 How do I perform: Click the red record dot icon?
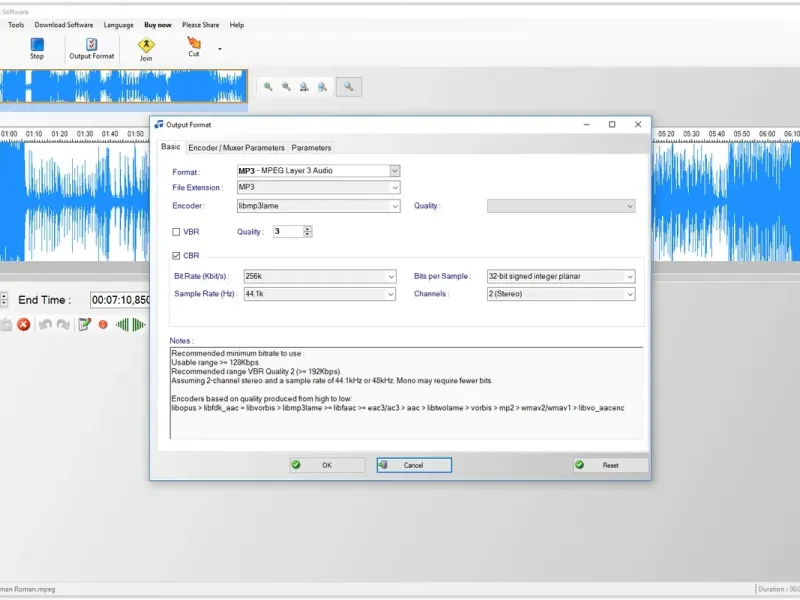103,324
